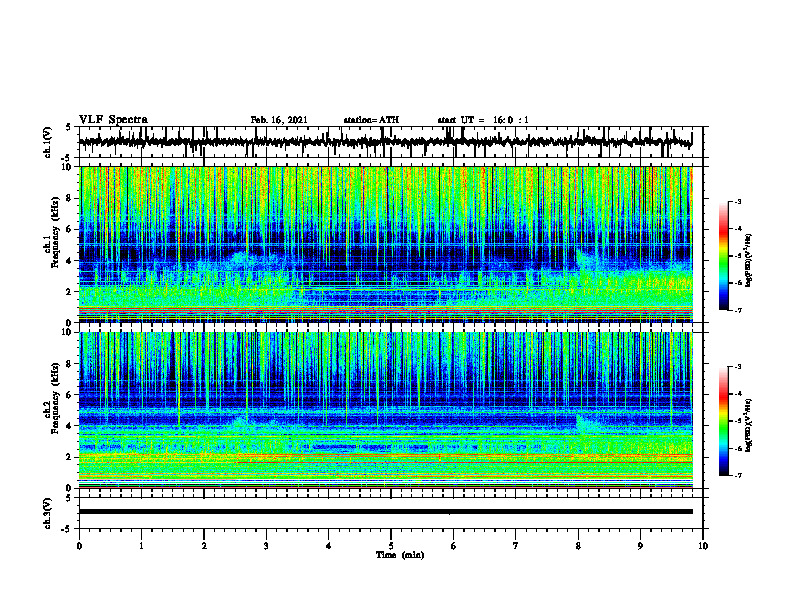Click the ch.3(V) black trace bar
Screen dimensions: 792x612
coord(386,512)
